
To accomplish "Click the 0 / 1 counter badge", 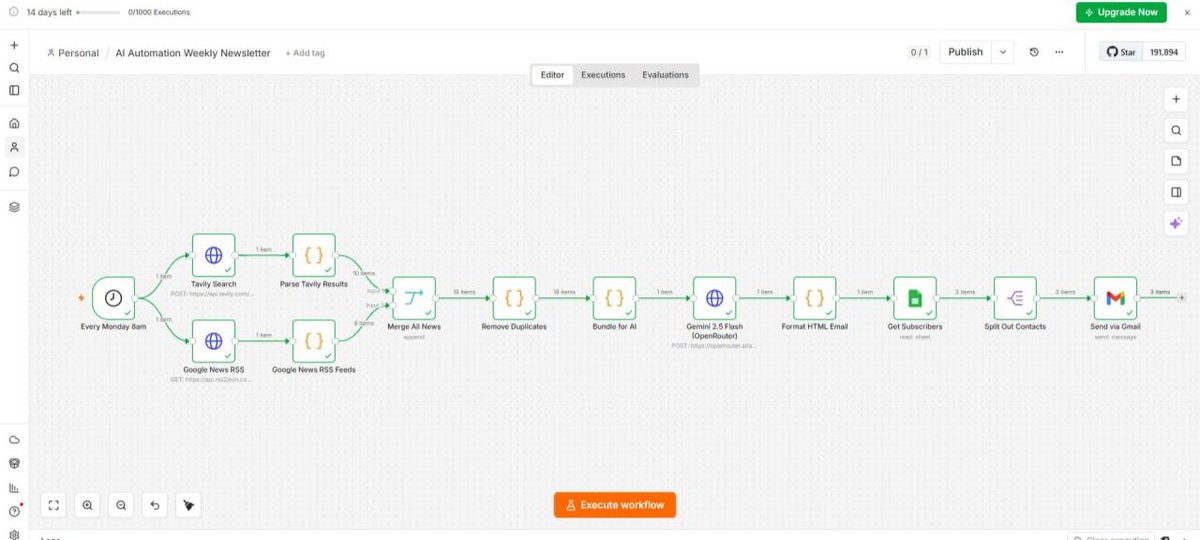I will tap(919, 52).
